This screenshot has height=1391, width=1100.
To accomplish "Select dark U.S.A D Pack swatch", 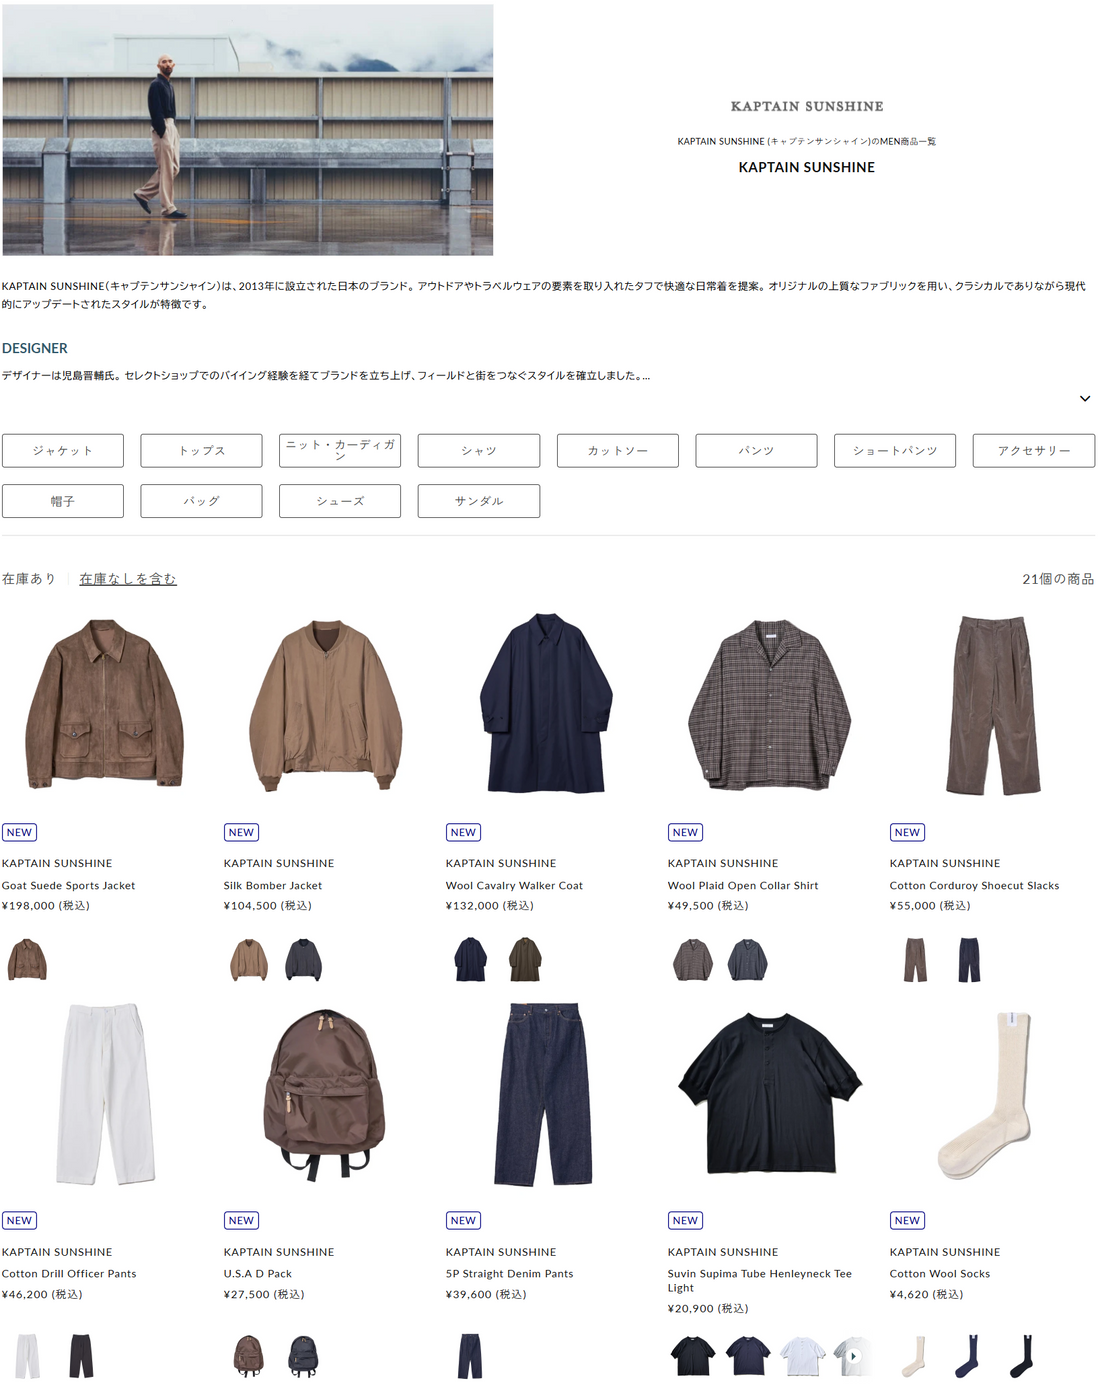I will 303,1356.
